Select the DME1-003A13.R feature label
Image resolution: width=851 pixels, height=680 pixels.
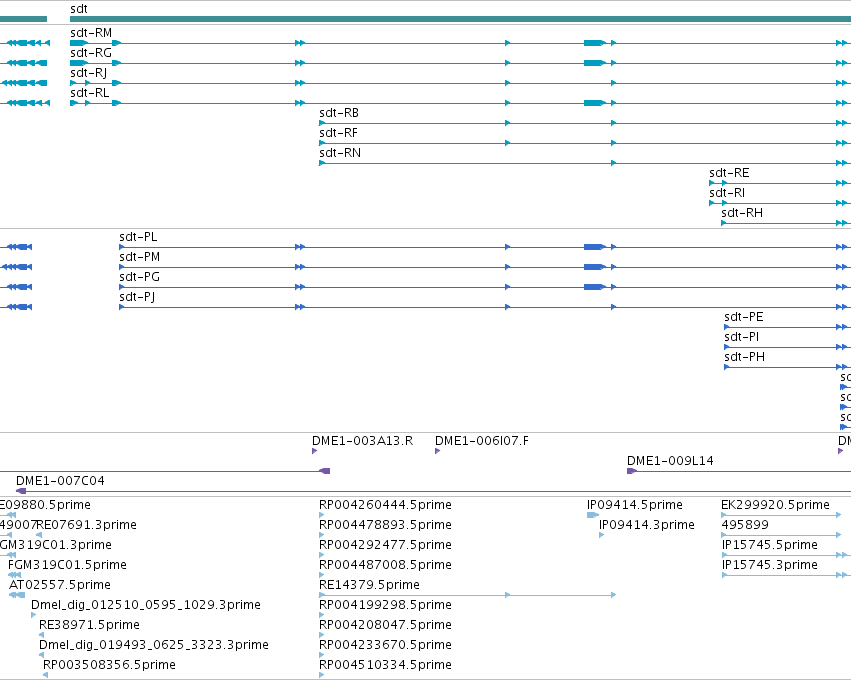click(363, 441)
